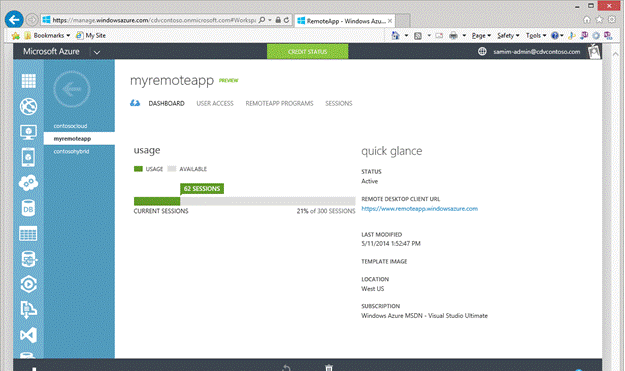Click the green used portion of sessions bar
Screen dimensions: 625x371
157,201
